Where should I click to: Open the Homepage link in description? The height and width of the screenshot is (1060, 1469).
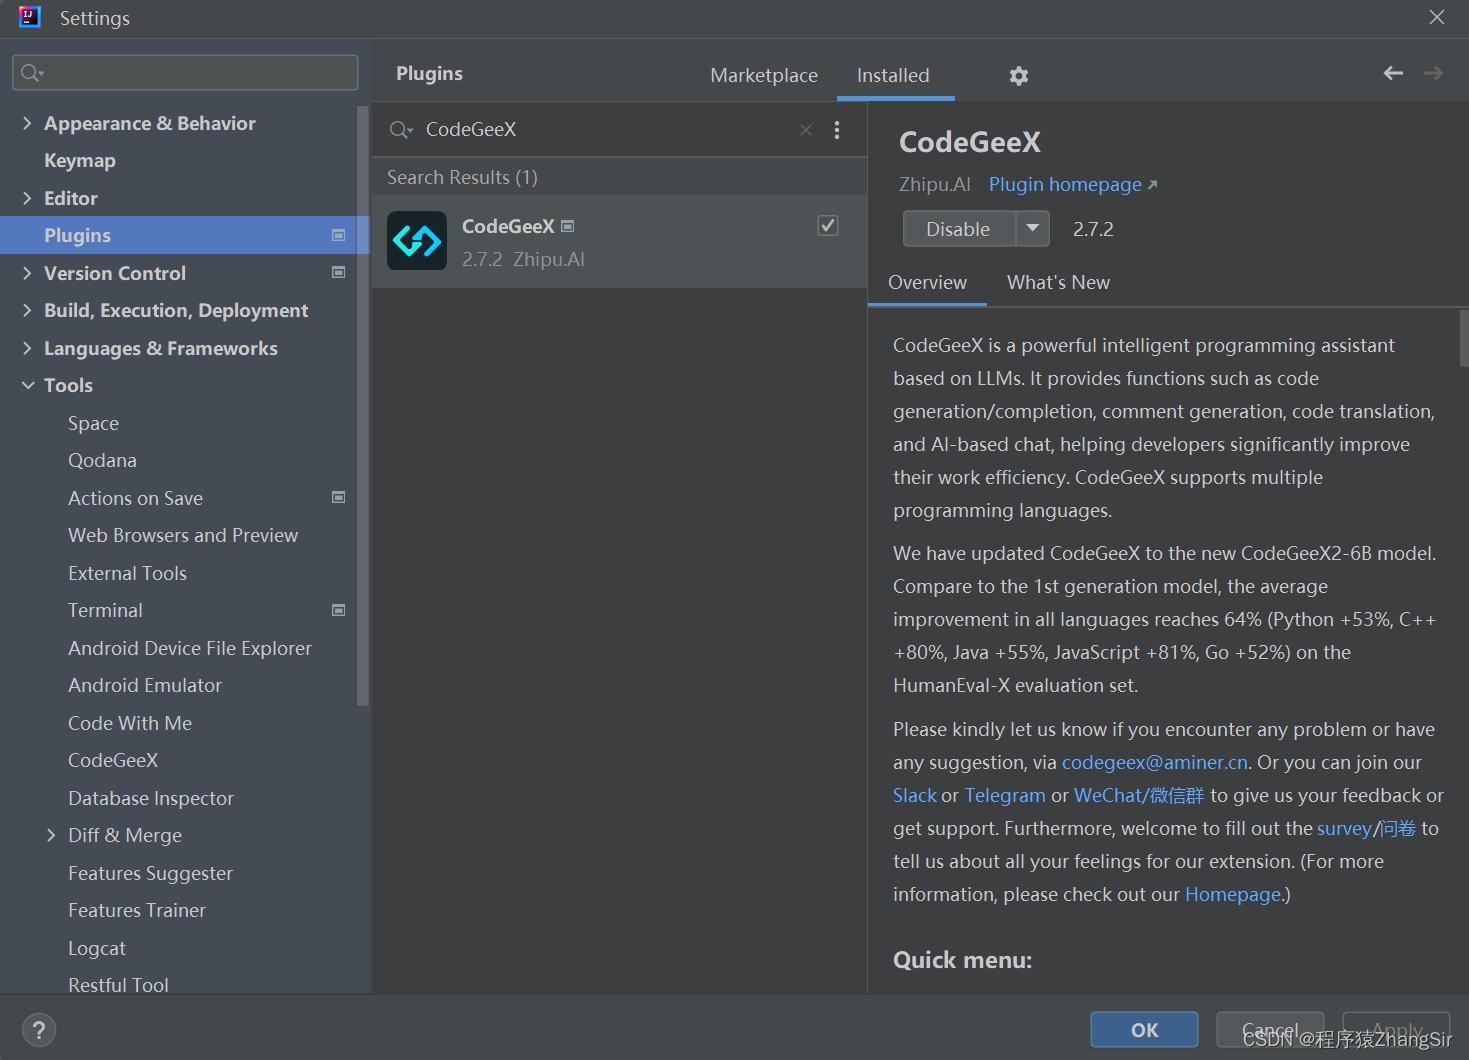pyautogui.click(x=1232, y=894)
